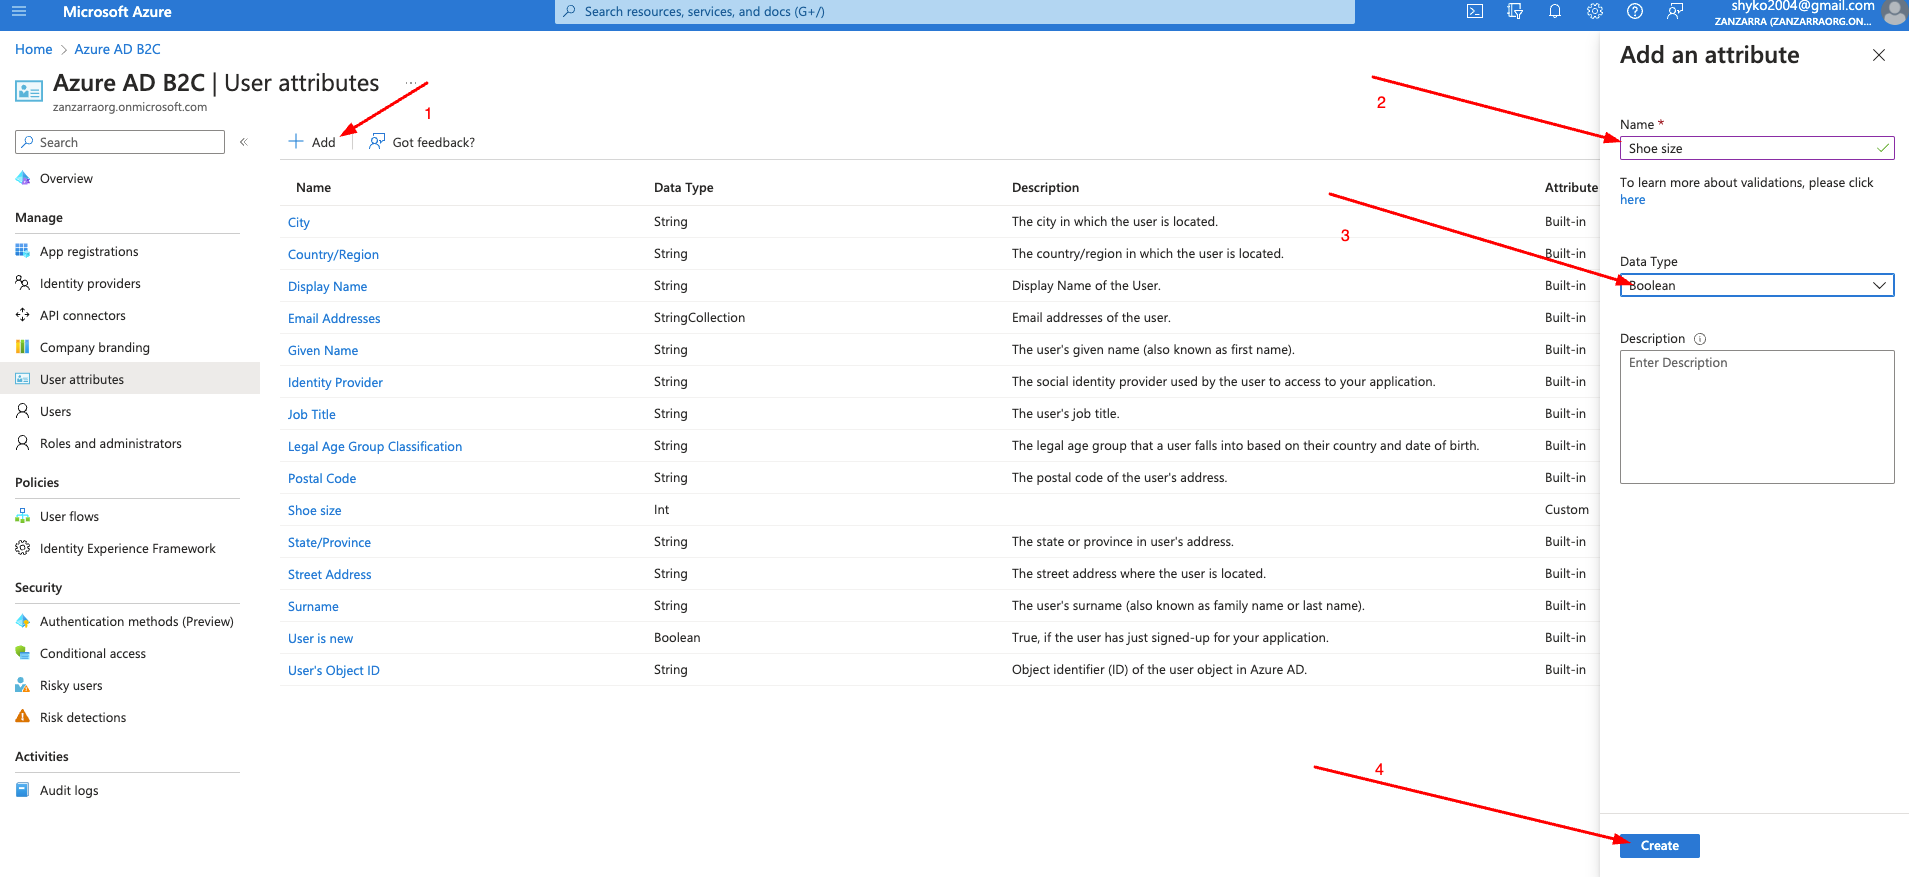Open the Job Title attribute
This screenshot has width=1909, height=877.
[312, 414]
